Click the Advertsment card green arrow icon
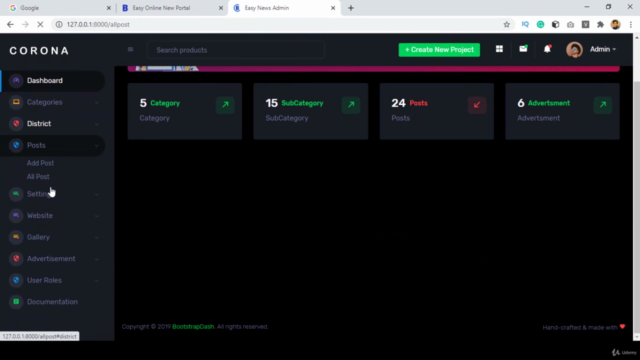 pyautogui.click(x=602, y=104)
